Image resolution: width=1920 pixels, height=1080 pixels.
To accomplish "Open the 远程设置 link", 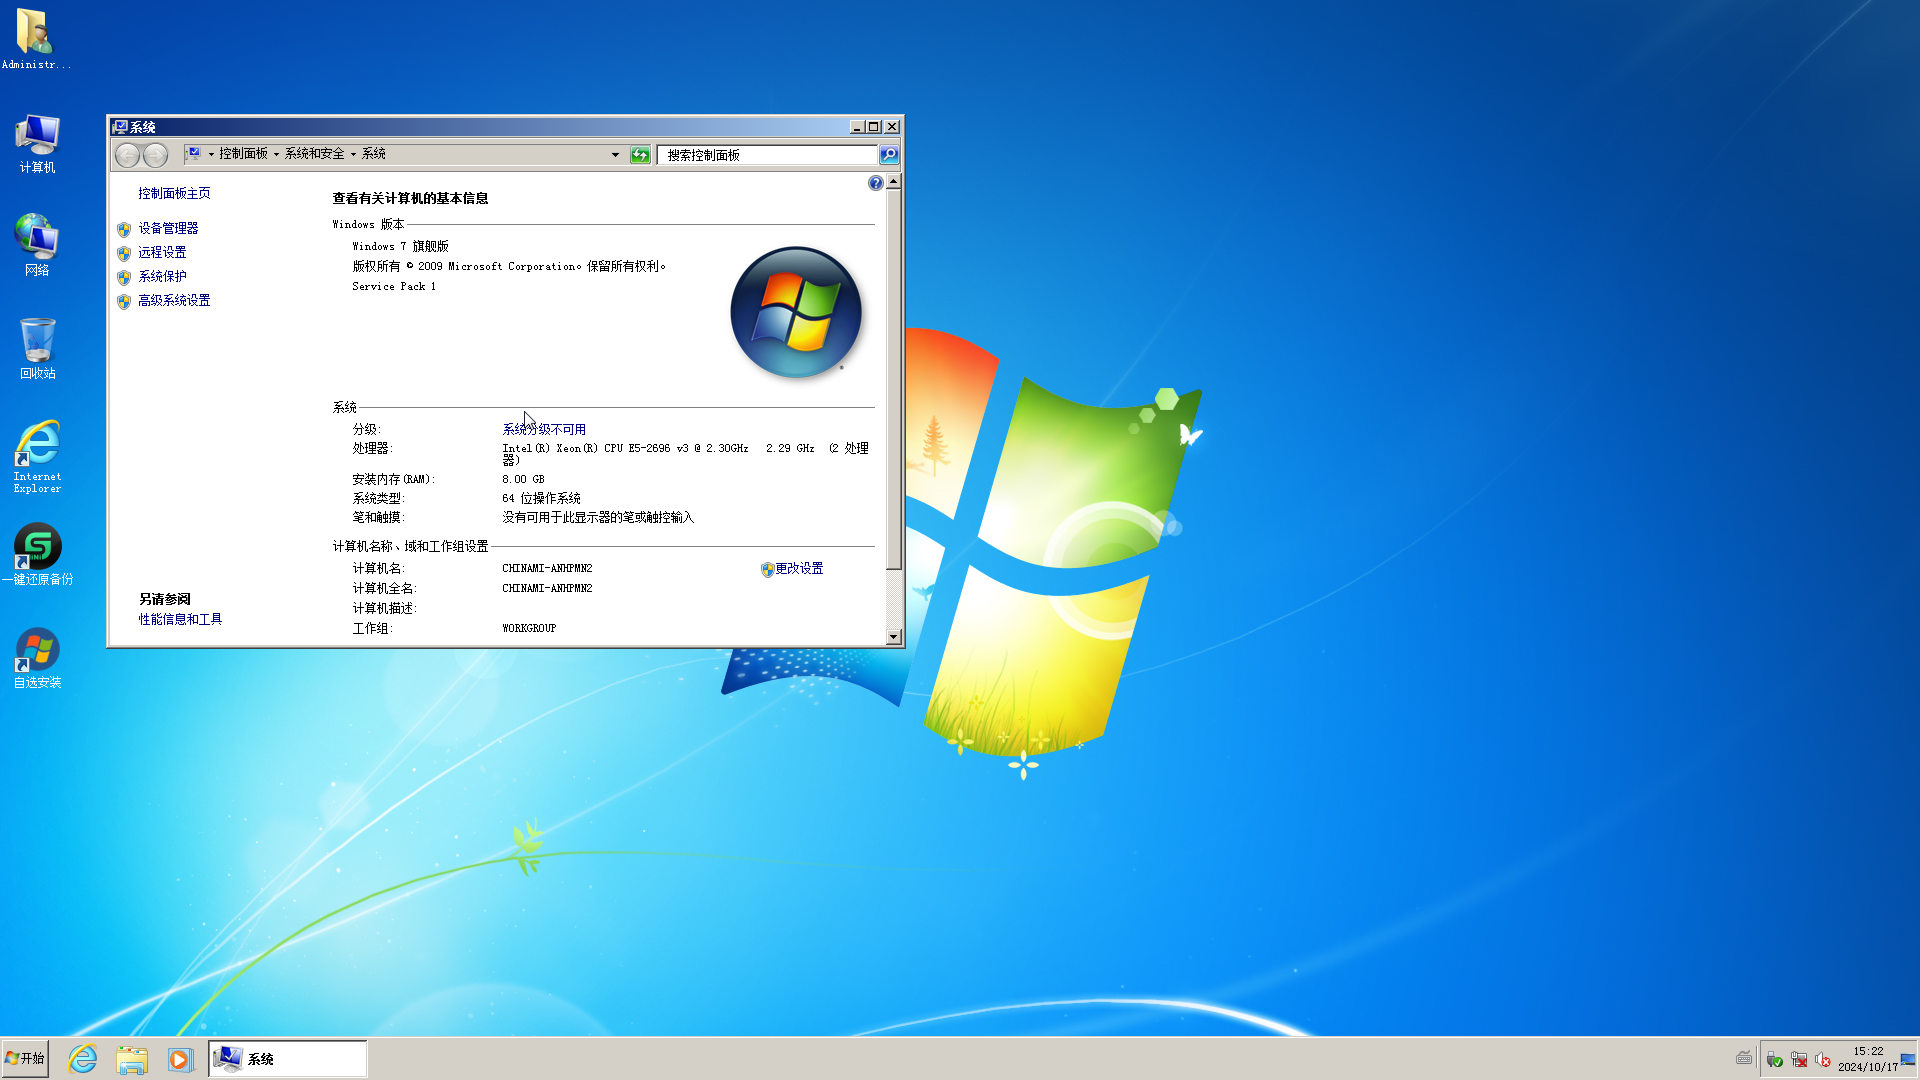I will [162, 252].
